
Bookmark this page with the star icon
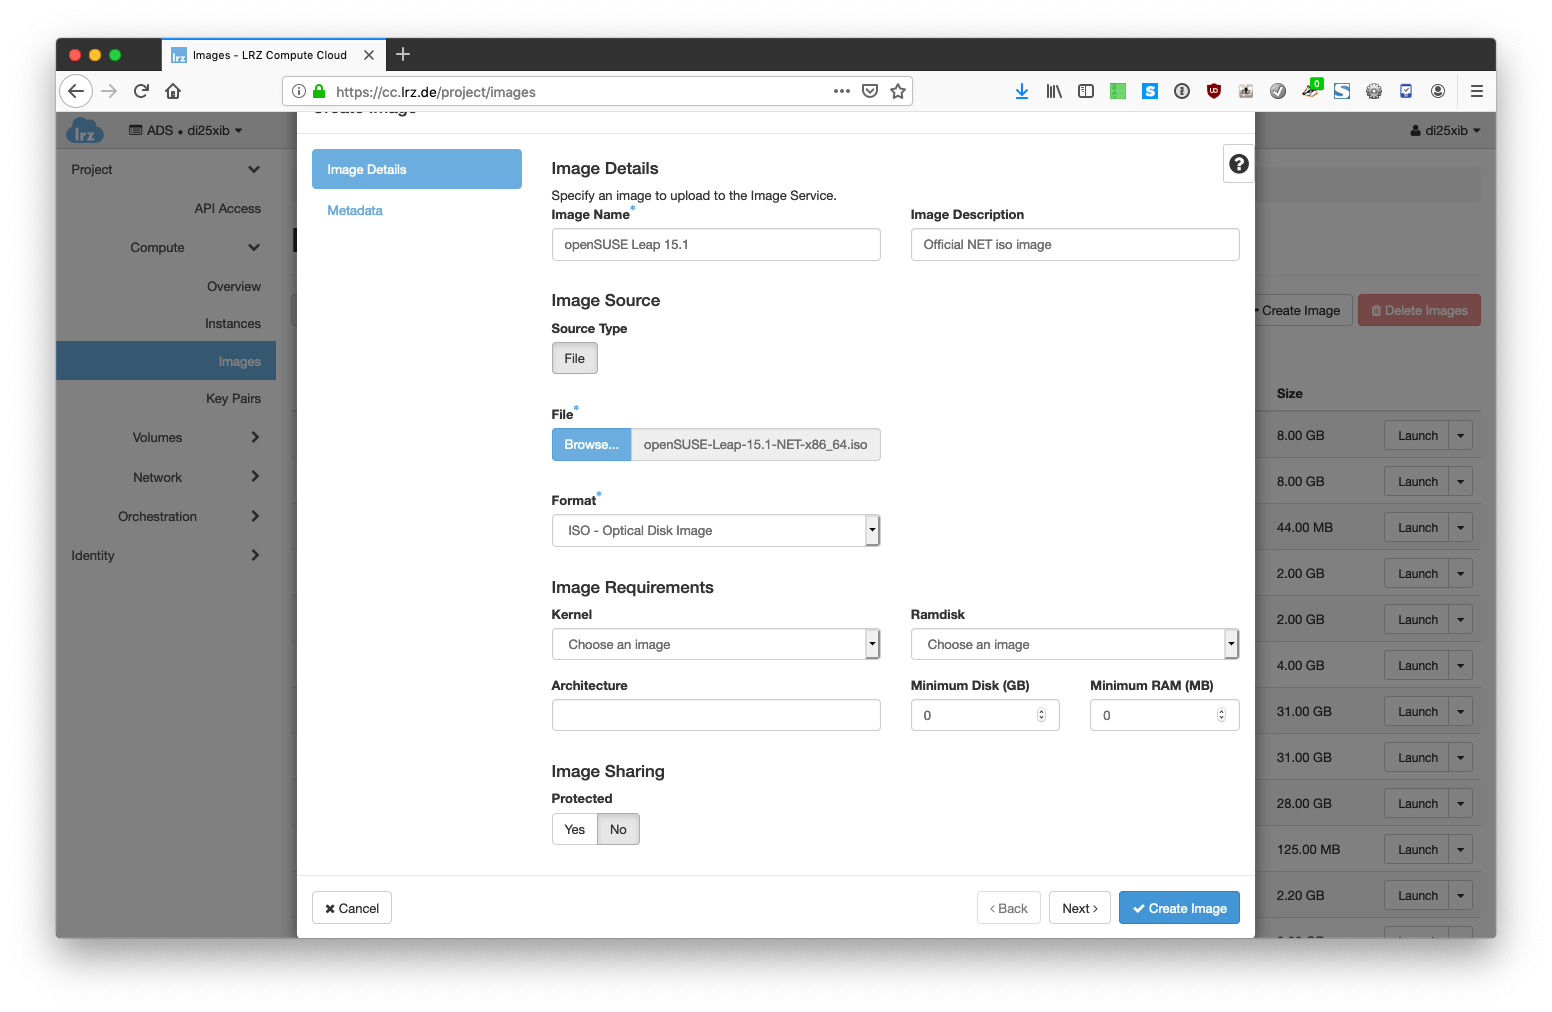point(898,91)
